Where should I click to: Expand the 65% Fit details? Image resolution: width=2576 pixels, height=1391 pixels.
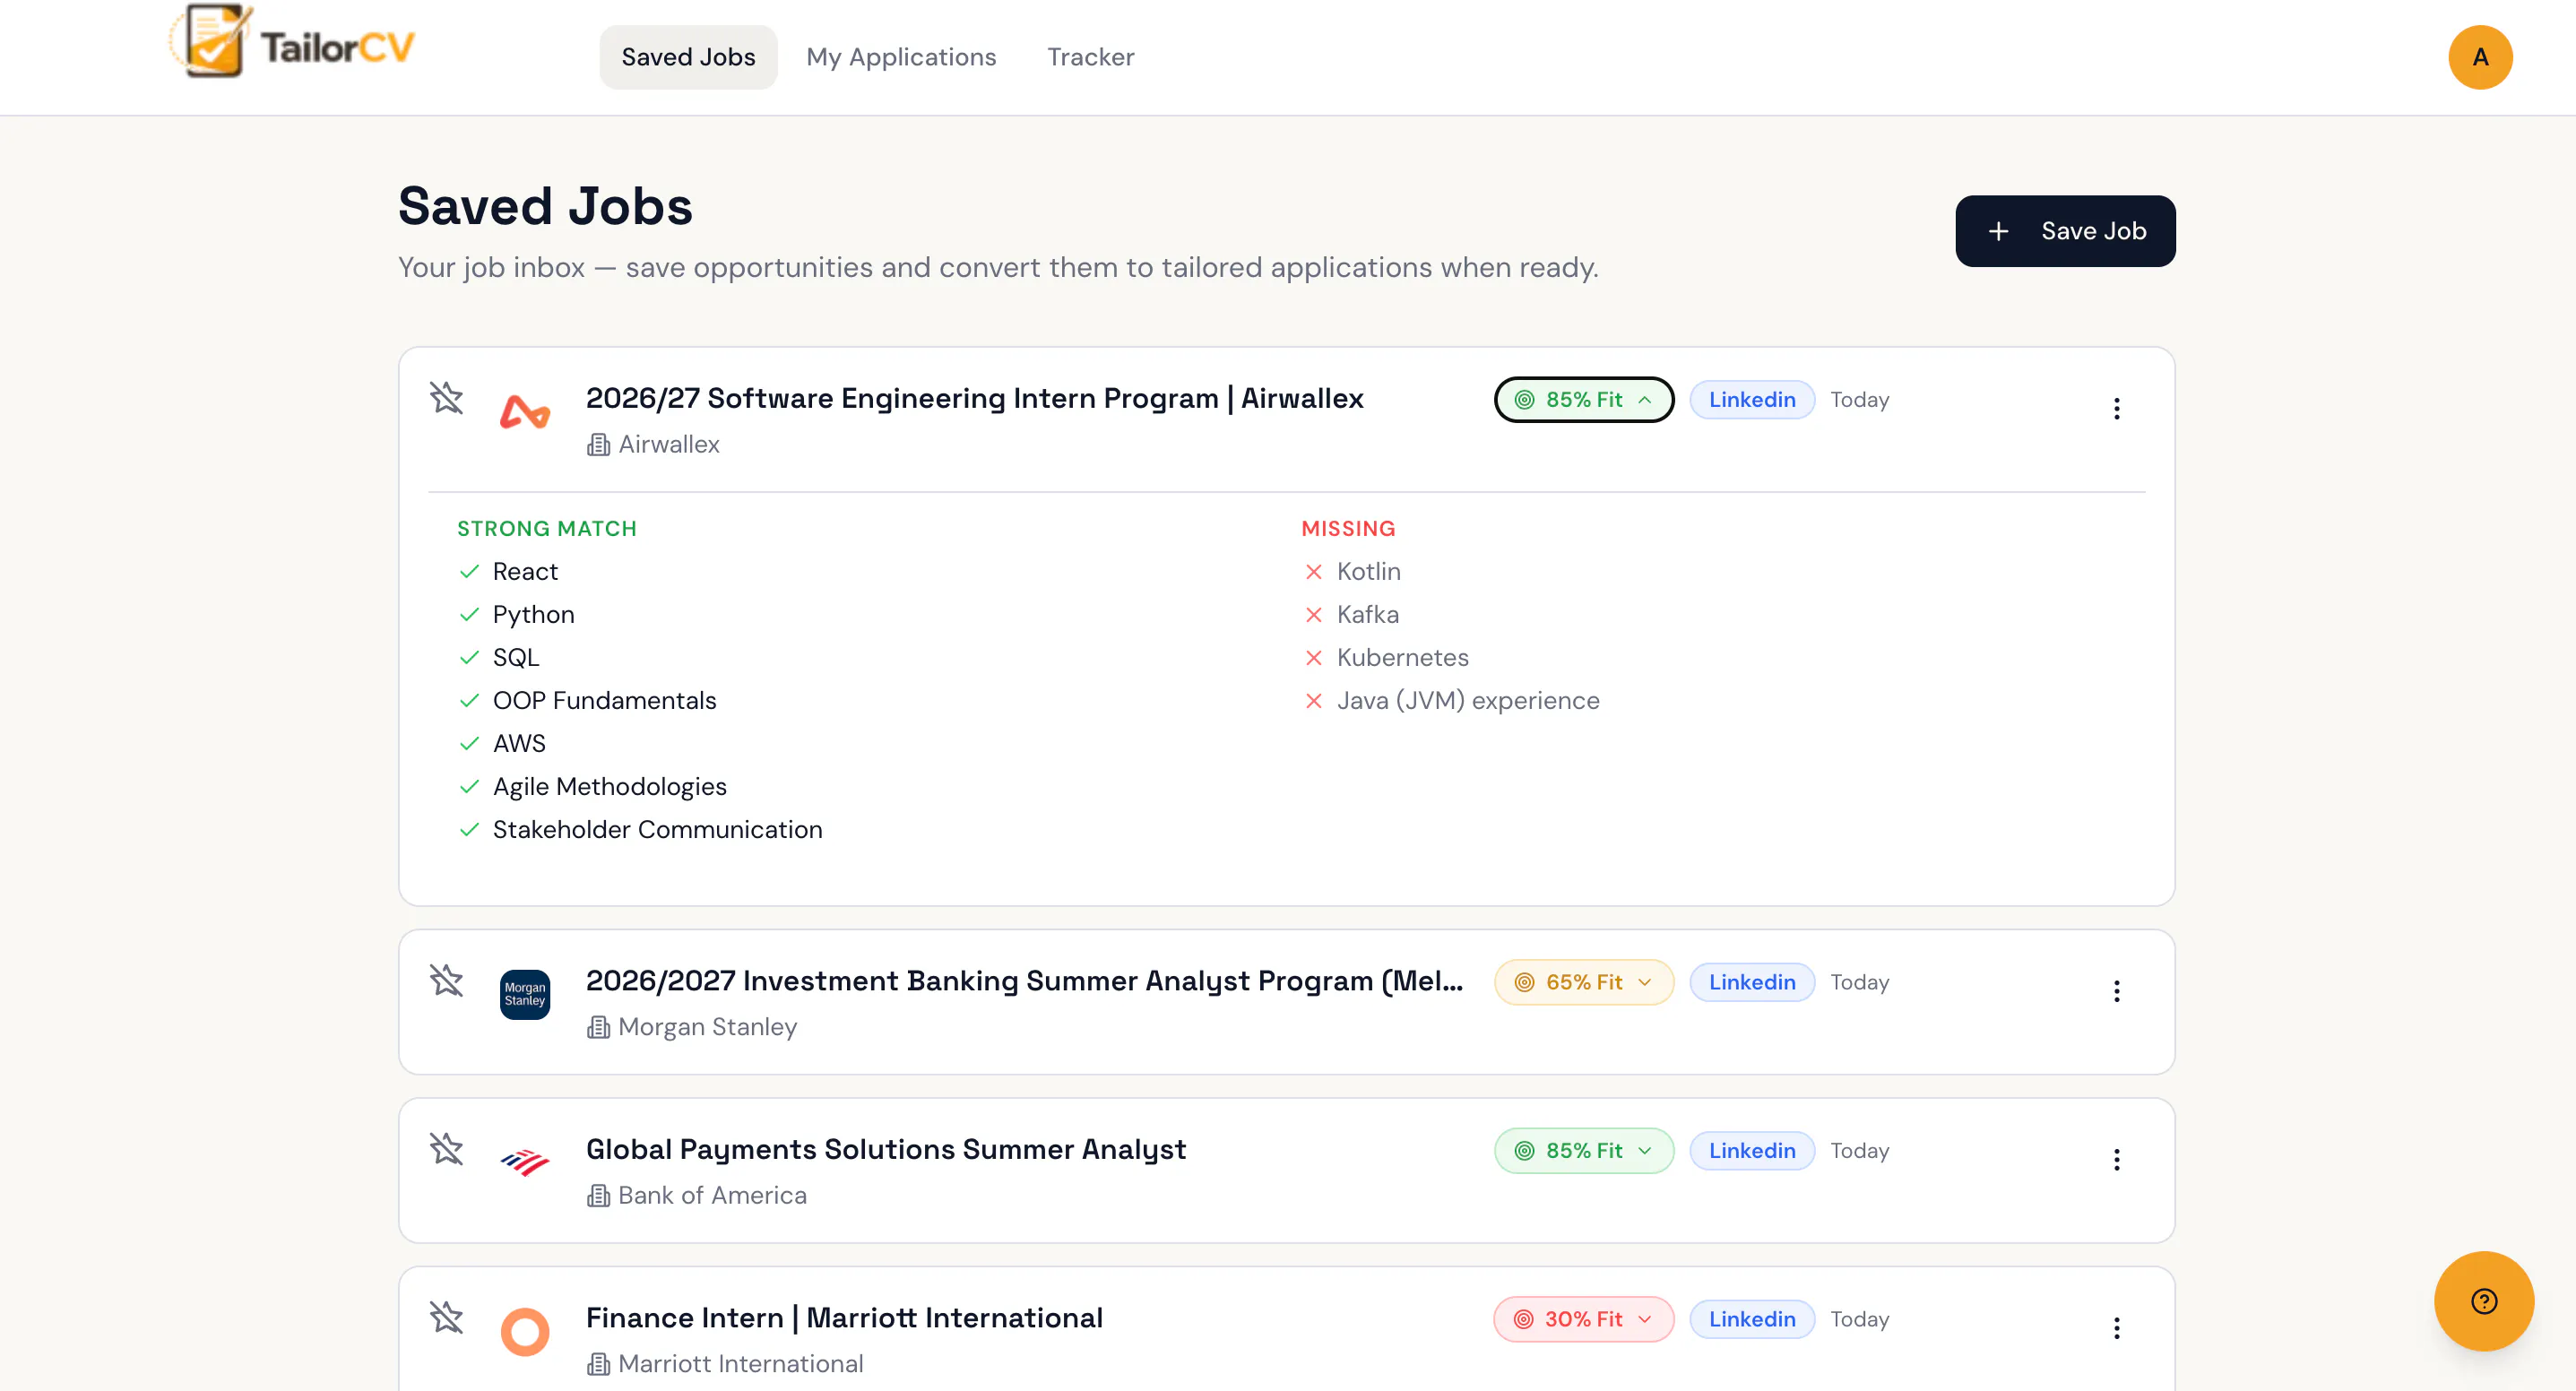tap(1584, 982)
